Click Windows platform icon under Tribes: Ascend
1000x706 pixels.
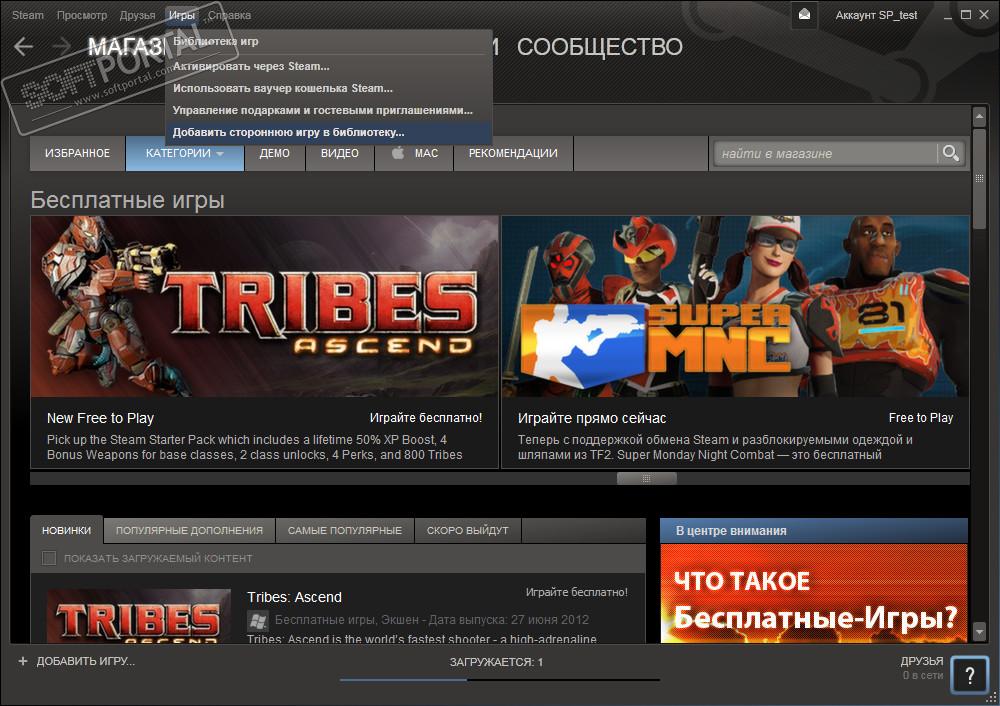pos(258,620)
